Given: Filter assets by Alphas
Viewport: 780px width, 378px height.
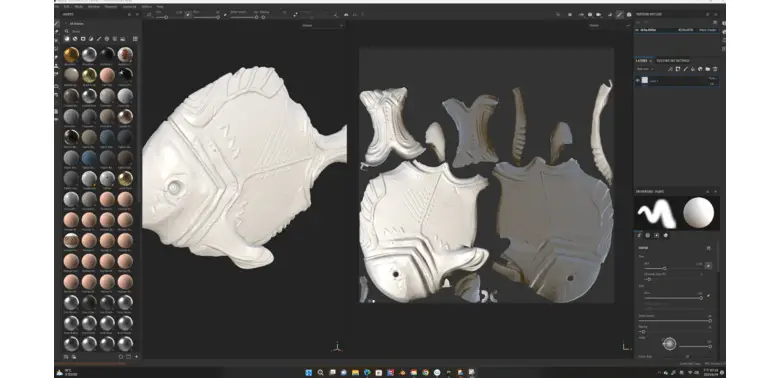Looking at the screenshot, I should (107, 38).
